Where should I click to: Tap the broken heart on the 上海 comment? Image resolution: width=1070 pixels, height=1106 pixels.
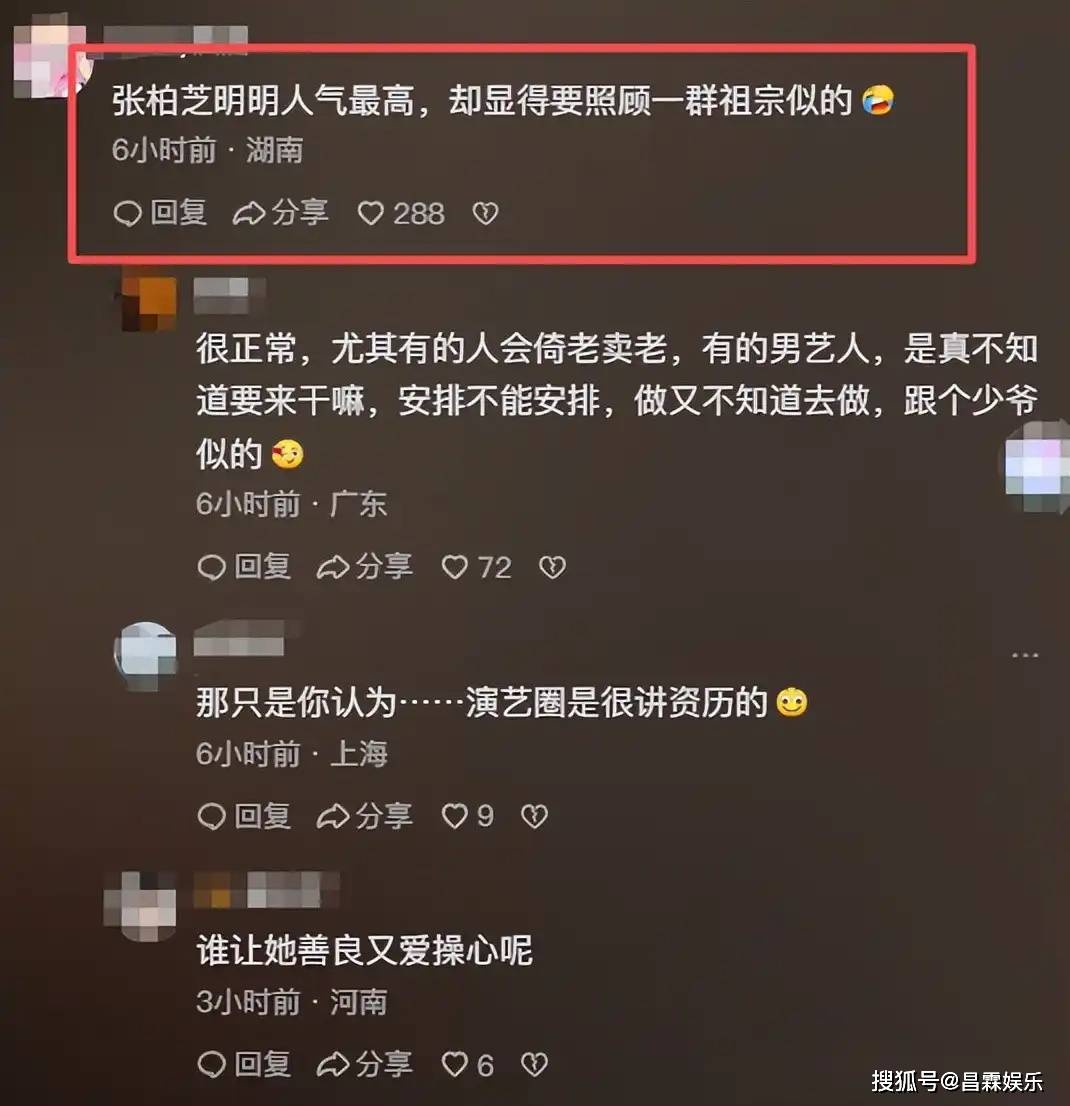point(534,816)
